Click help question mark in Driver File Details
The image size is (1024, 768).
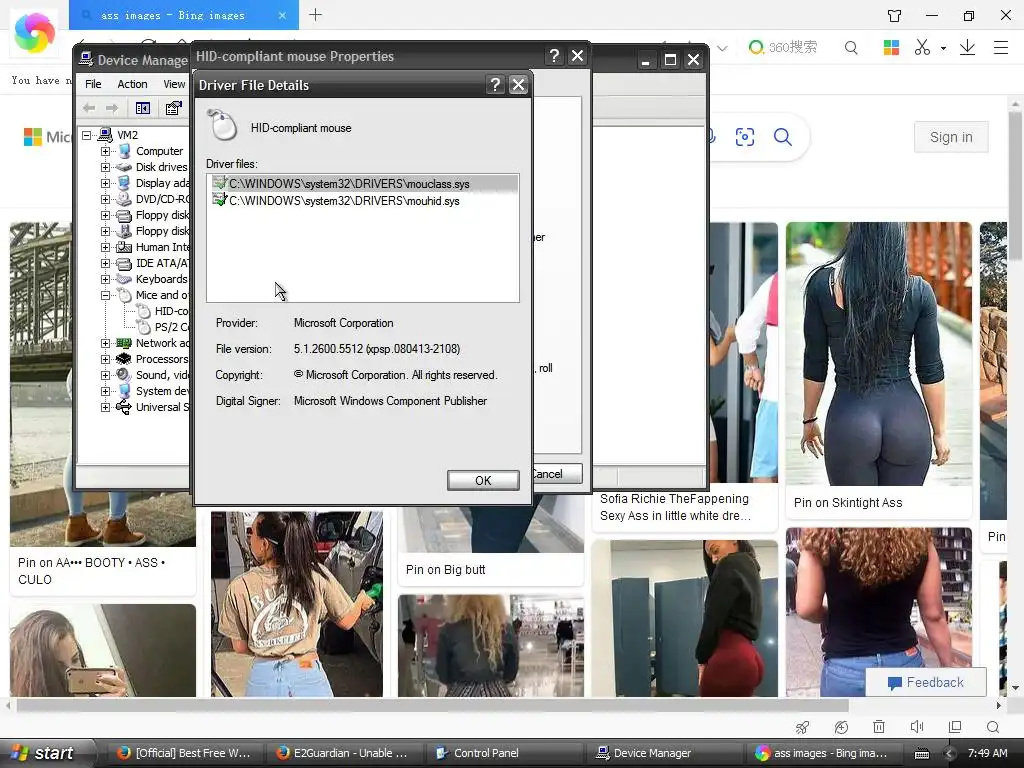(495, 84)
